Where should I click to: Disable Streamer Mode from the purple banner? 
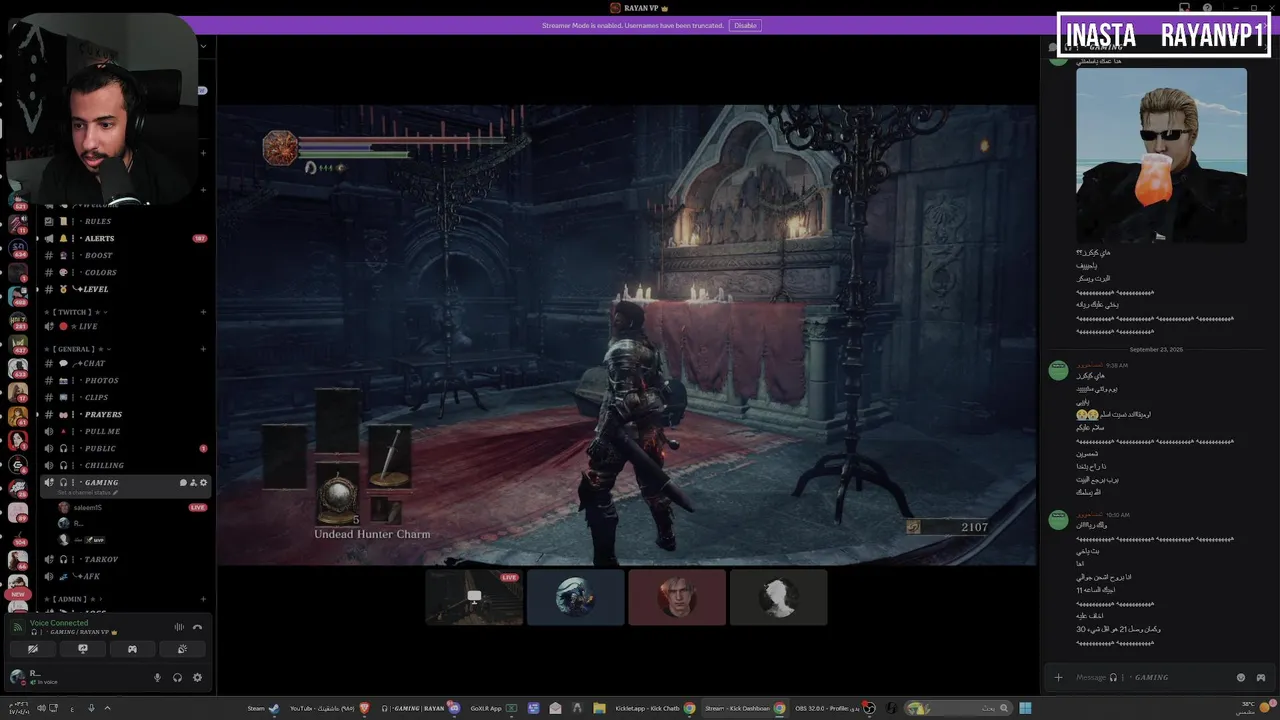(x=745, y=25)
